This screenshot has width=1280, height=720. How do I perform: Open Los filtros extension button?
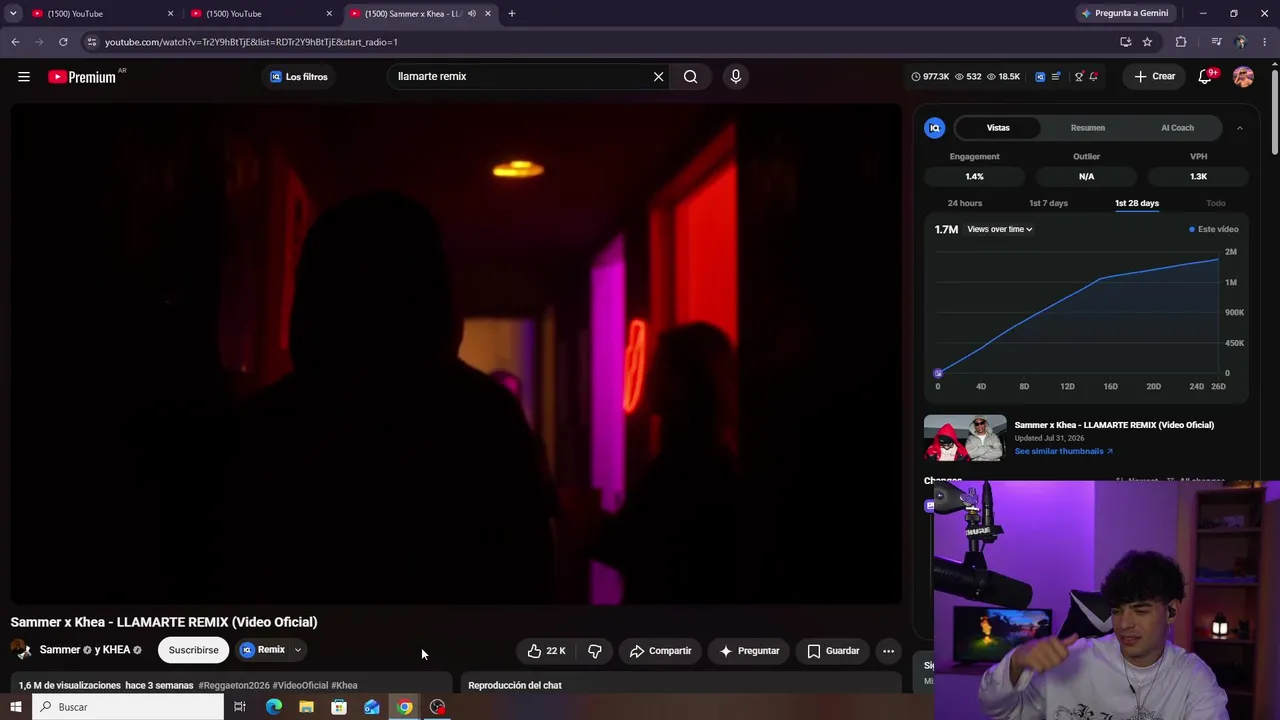298,76
